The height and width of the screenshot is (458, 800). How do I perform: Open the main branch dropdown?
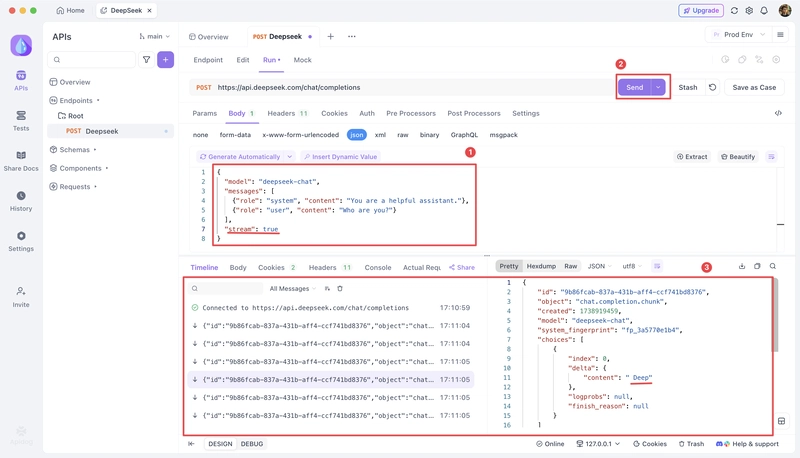click(155, 37)
